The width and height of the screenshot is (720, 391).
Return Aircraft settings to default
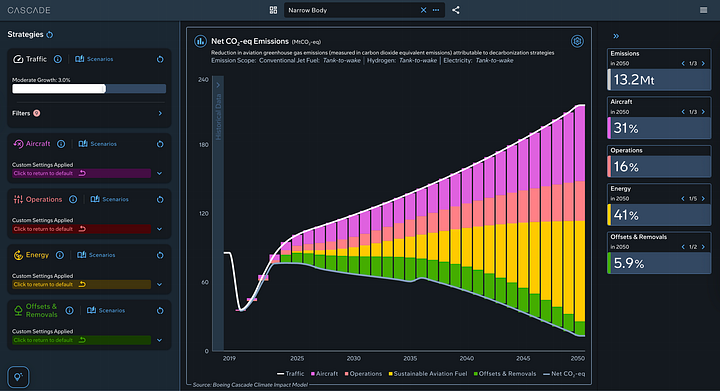coord(81,173)
